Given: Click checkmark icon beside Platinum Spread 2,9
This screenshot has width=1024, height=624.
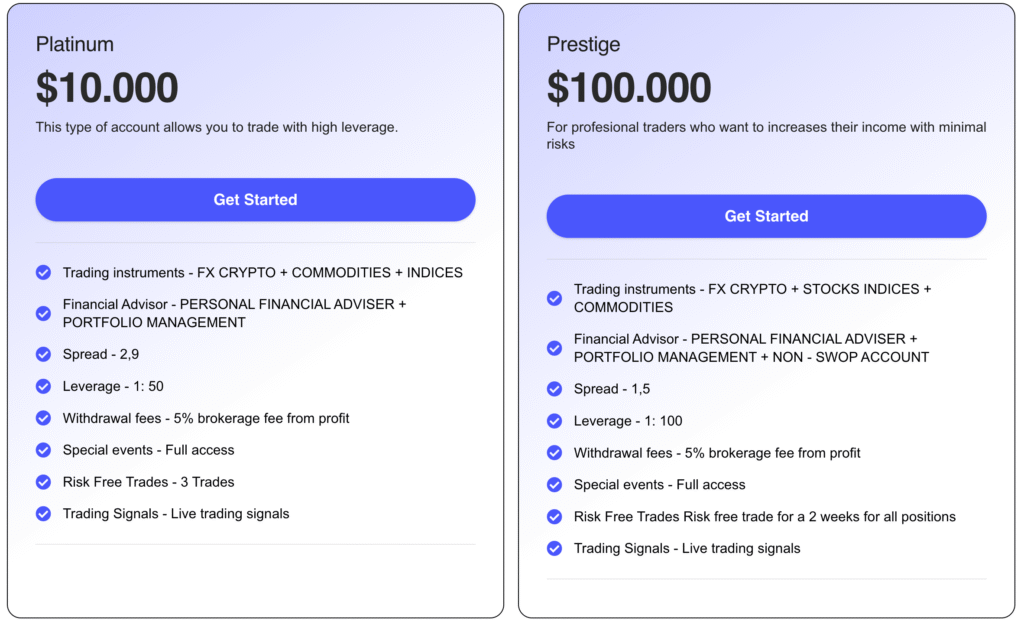Looking at the screenshot, I should tap(43, 354).
